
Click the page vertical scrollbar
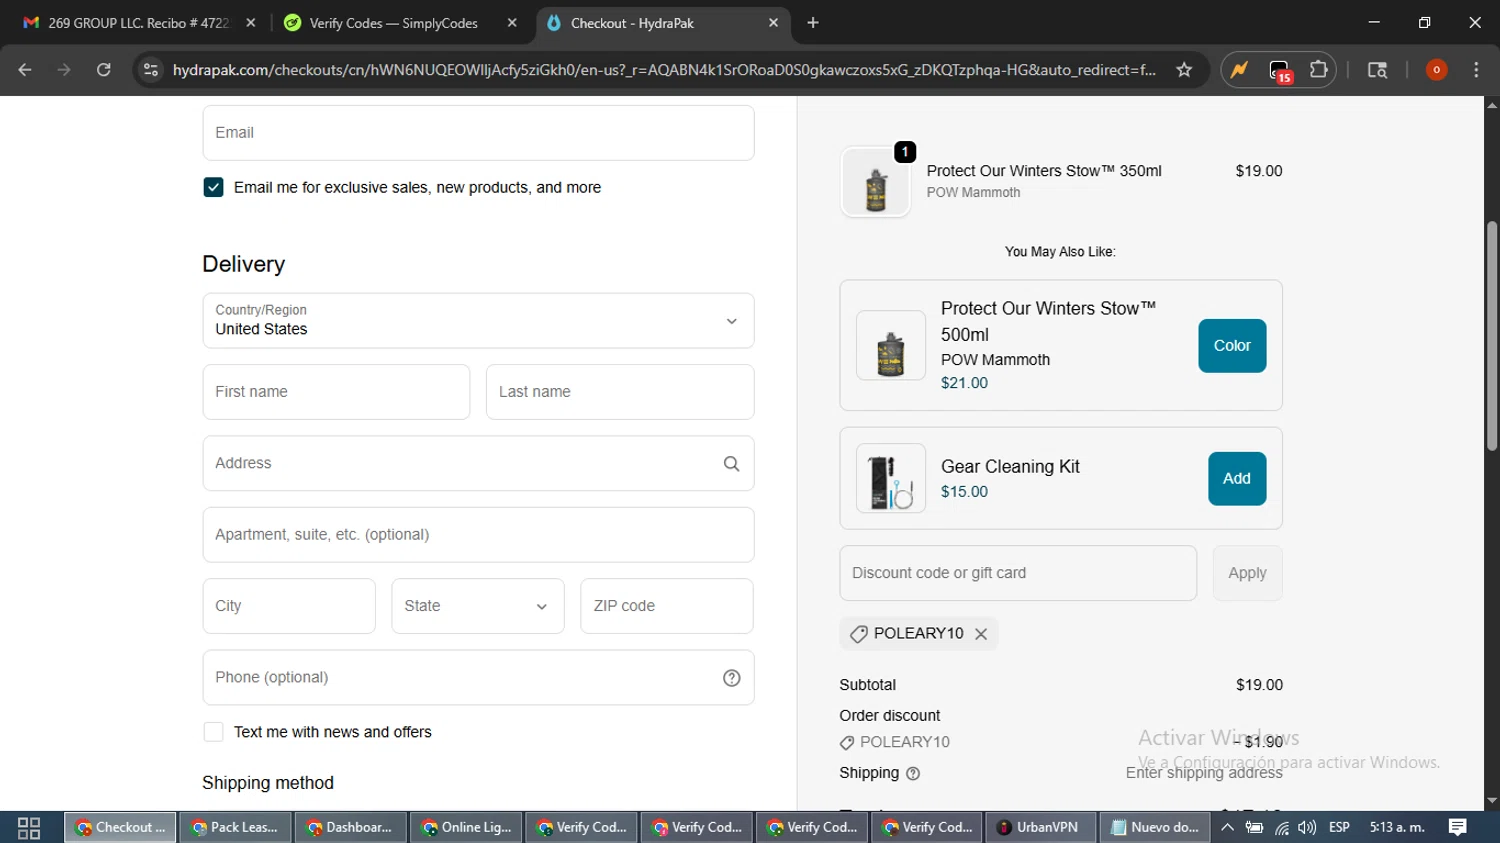[1492, 335]
